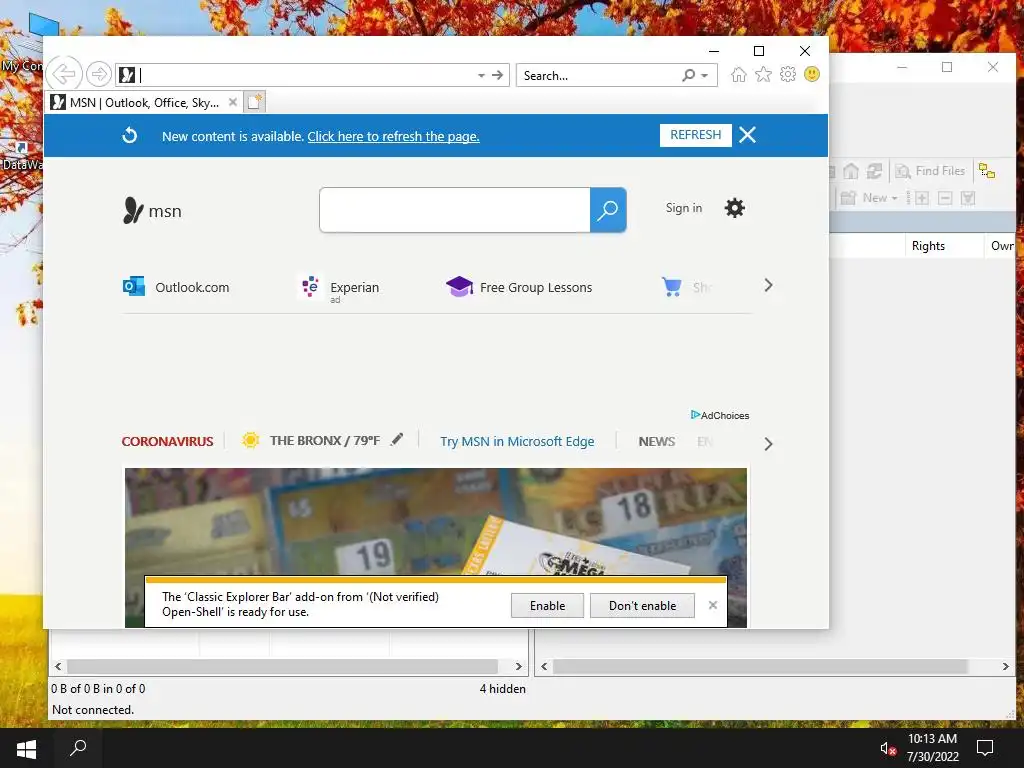1024x768 pixels.
Task: Expand the search provider dropdown arrow
Action: (x=705, y=76)
